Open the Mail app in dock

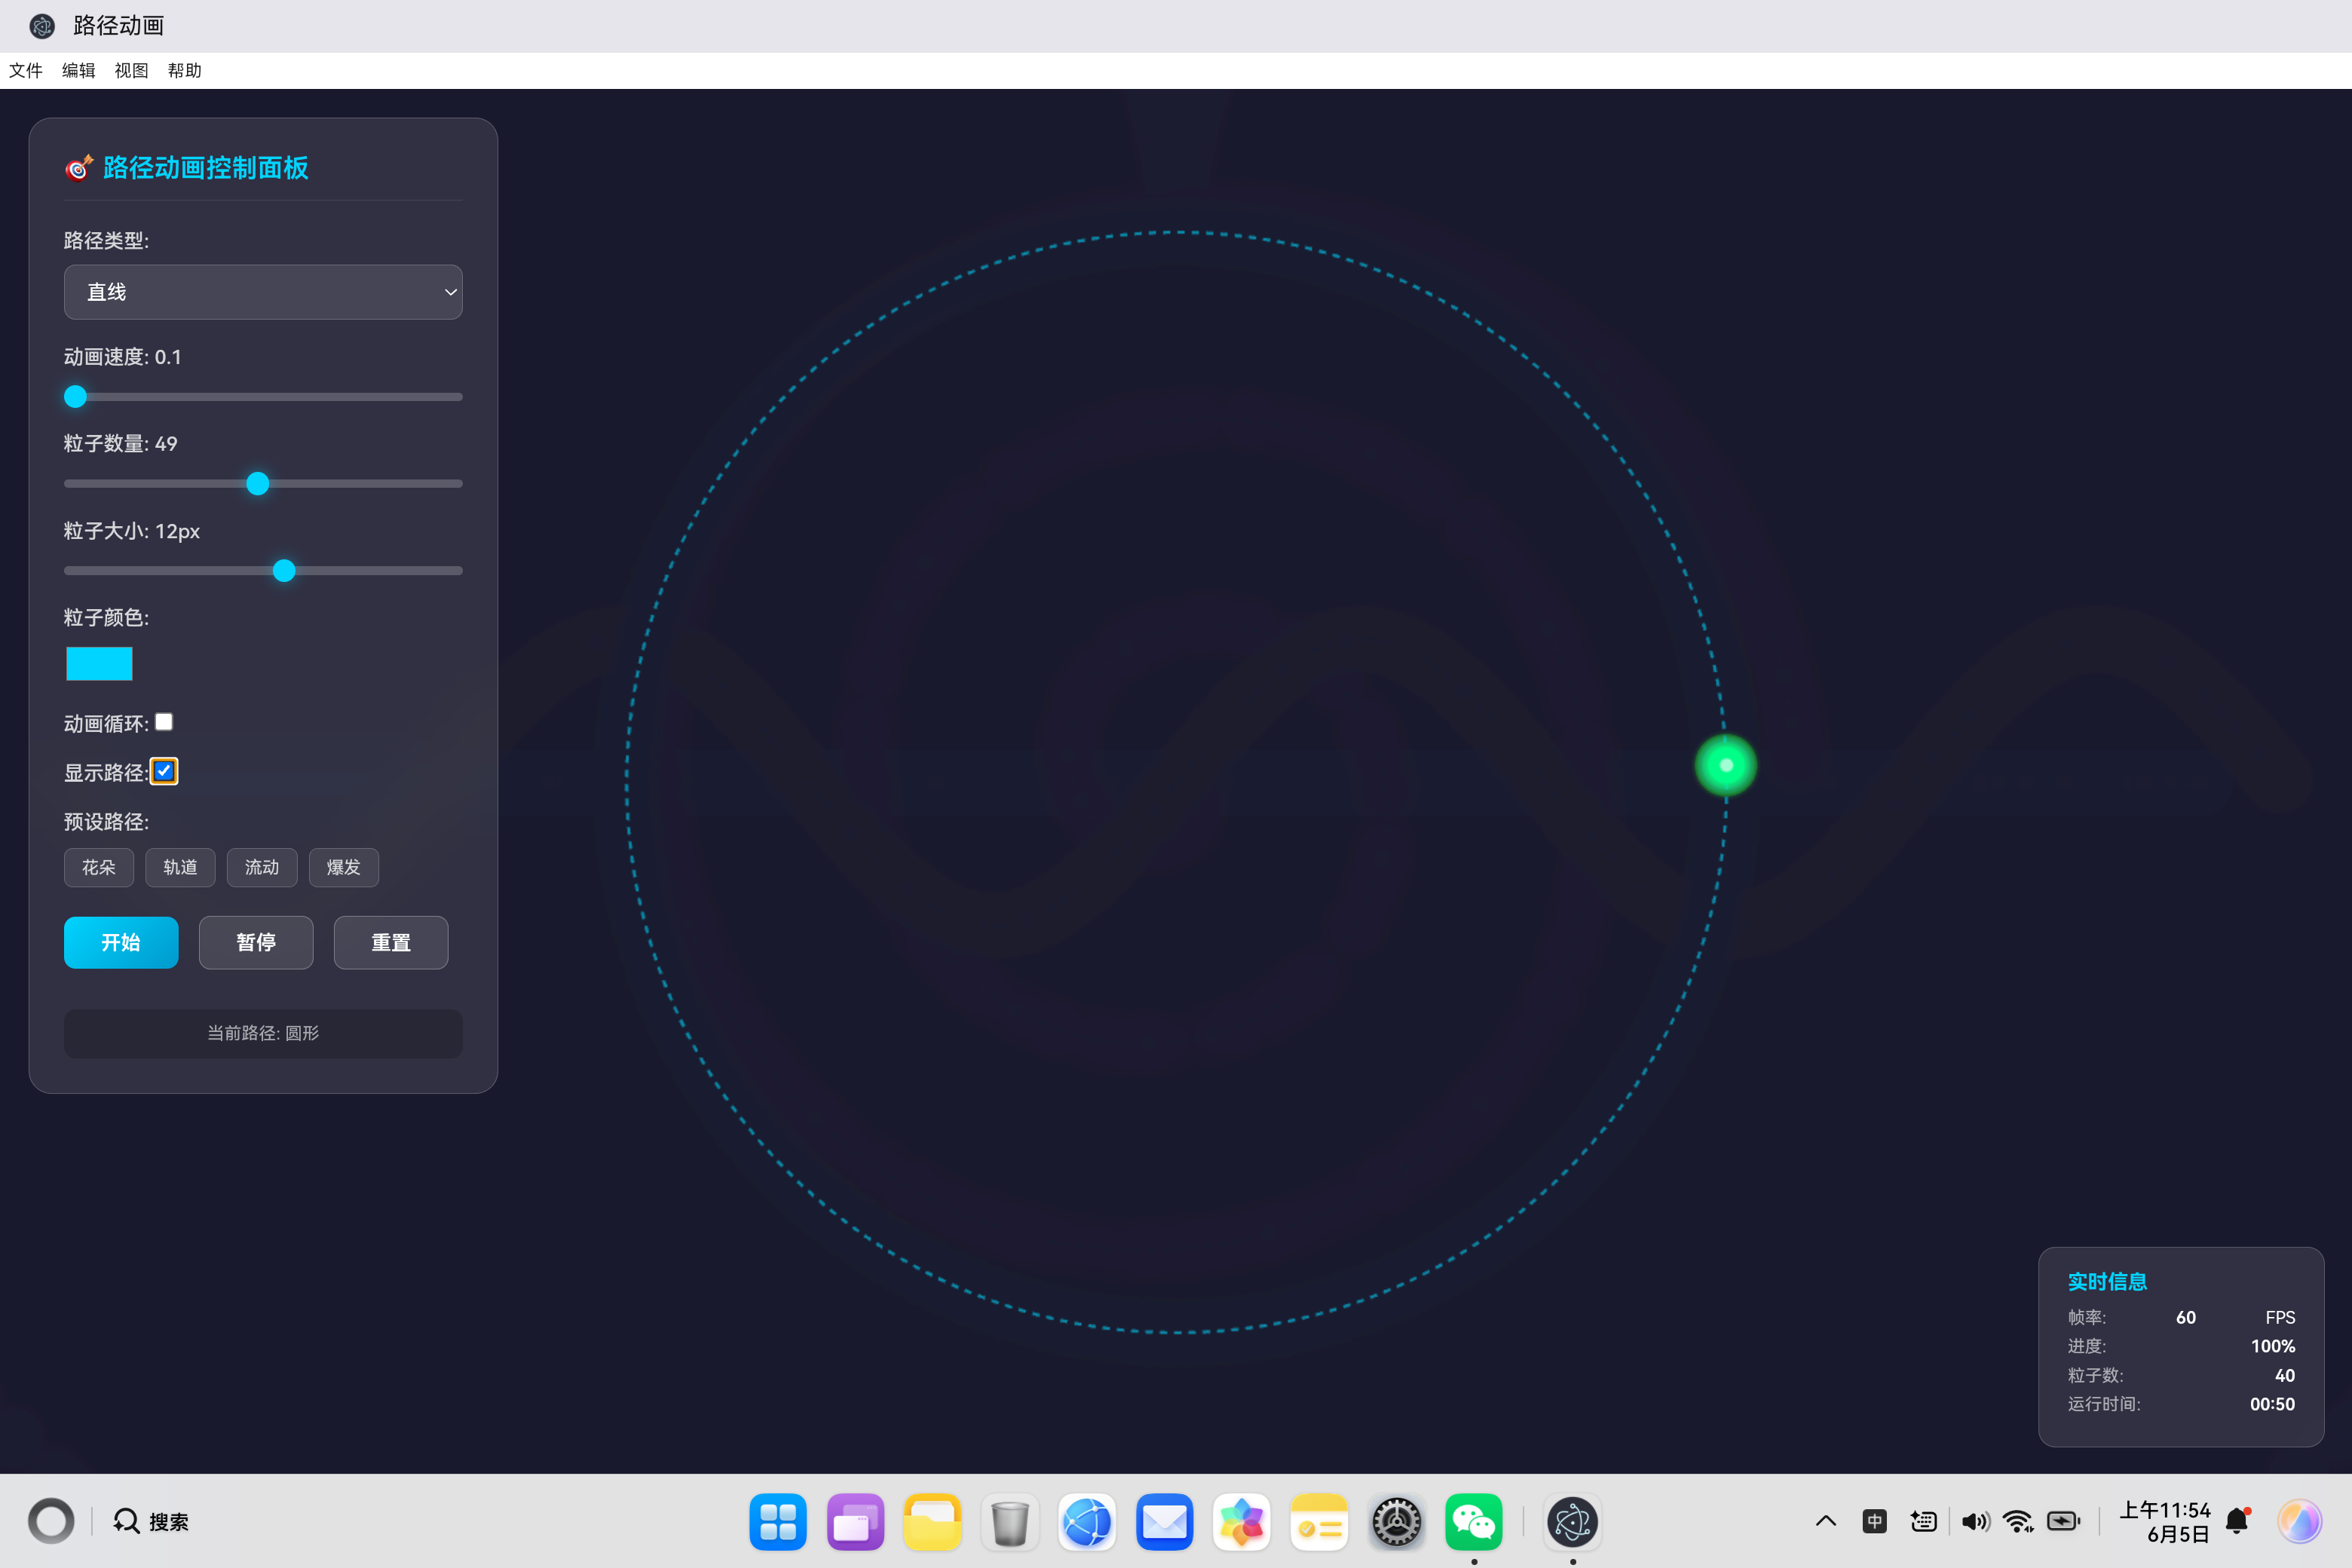coord(1165,1521)
